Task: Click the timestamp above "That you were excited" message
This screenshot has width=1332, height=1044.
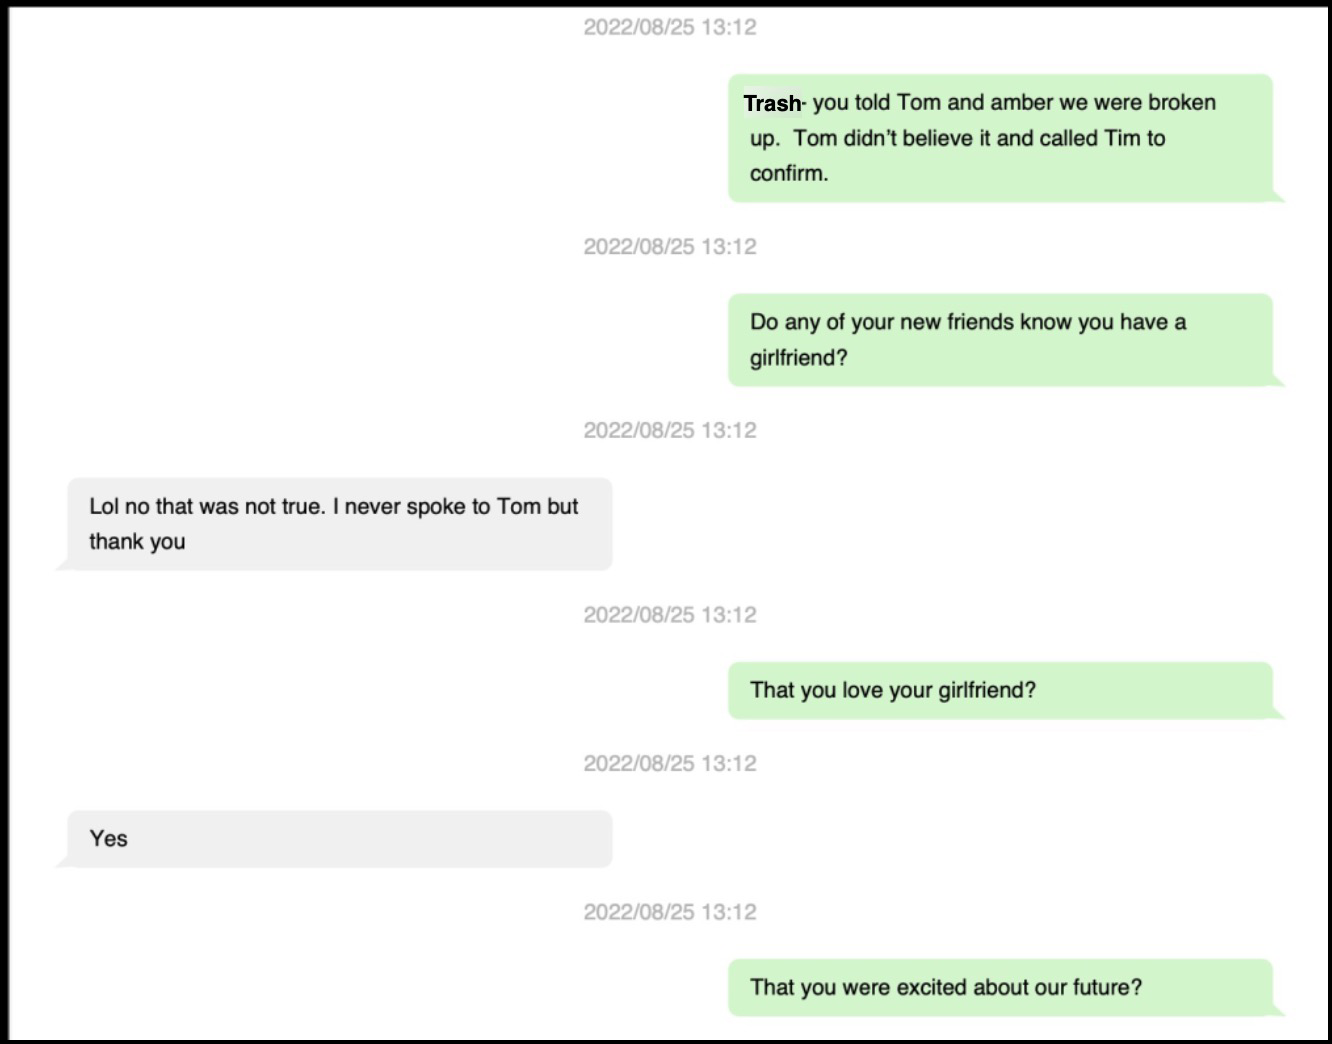Action: tap(670, 912)
